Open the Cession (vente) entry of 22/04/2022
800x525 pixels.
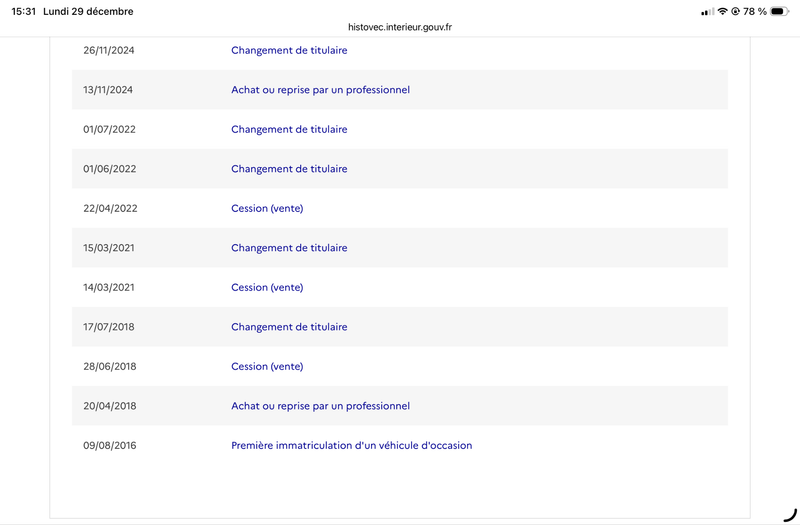click(267, 208)
